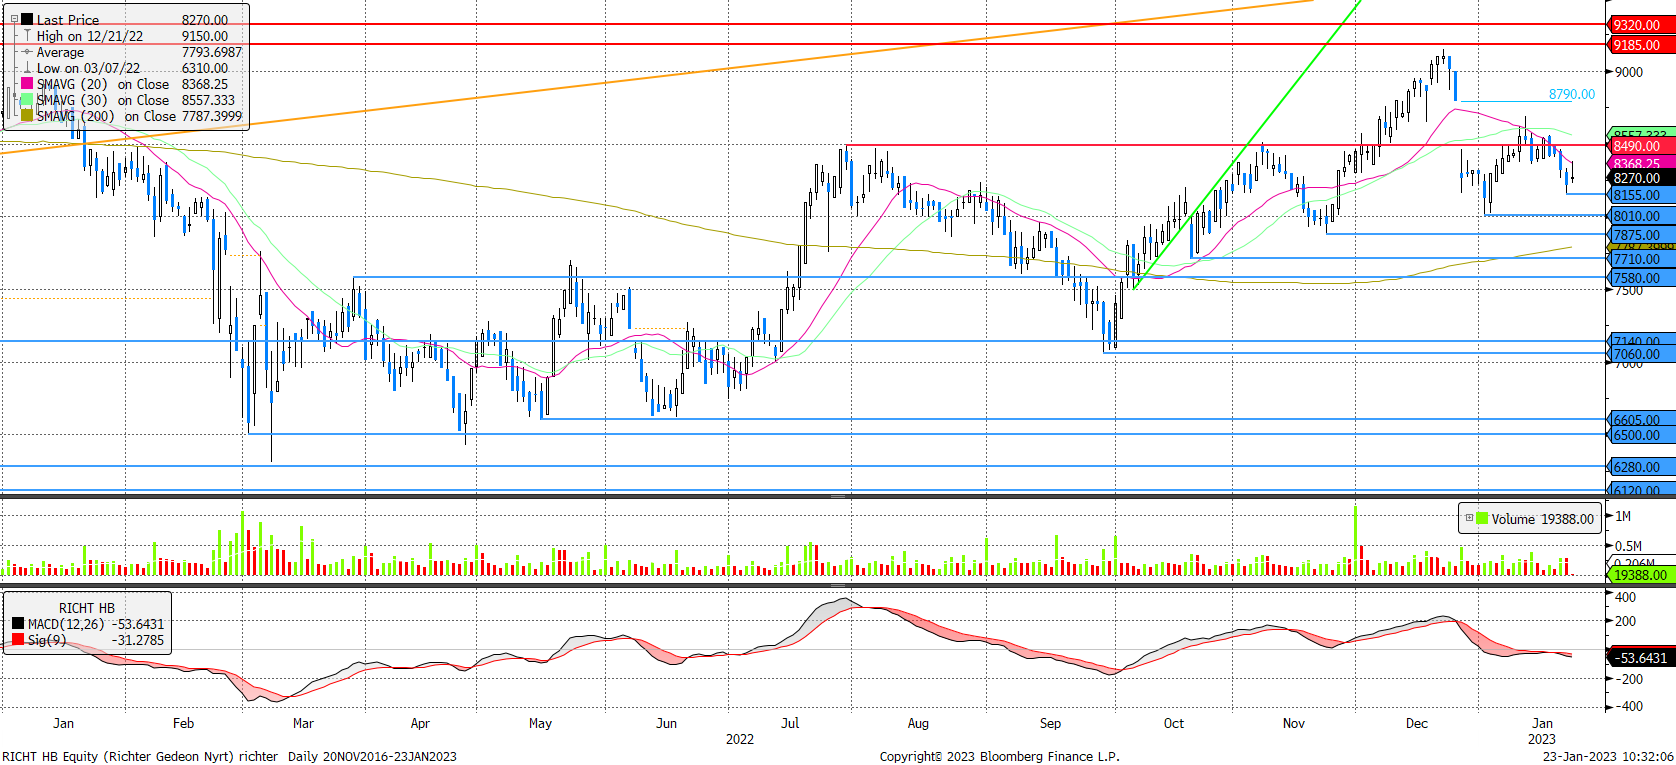The height and width of the screenshot is (765, 1676).
Task: Select the 'Average' legend label
Action: [x=60, y=52]
